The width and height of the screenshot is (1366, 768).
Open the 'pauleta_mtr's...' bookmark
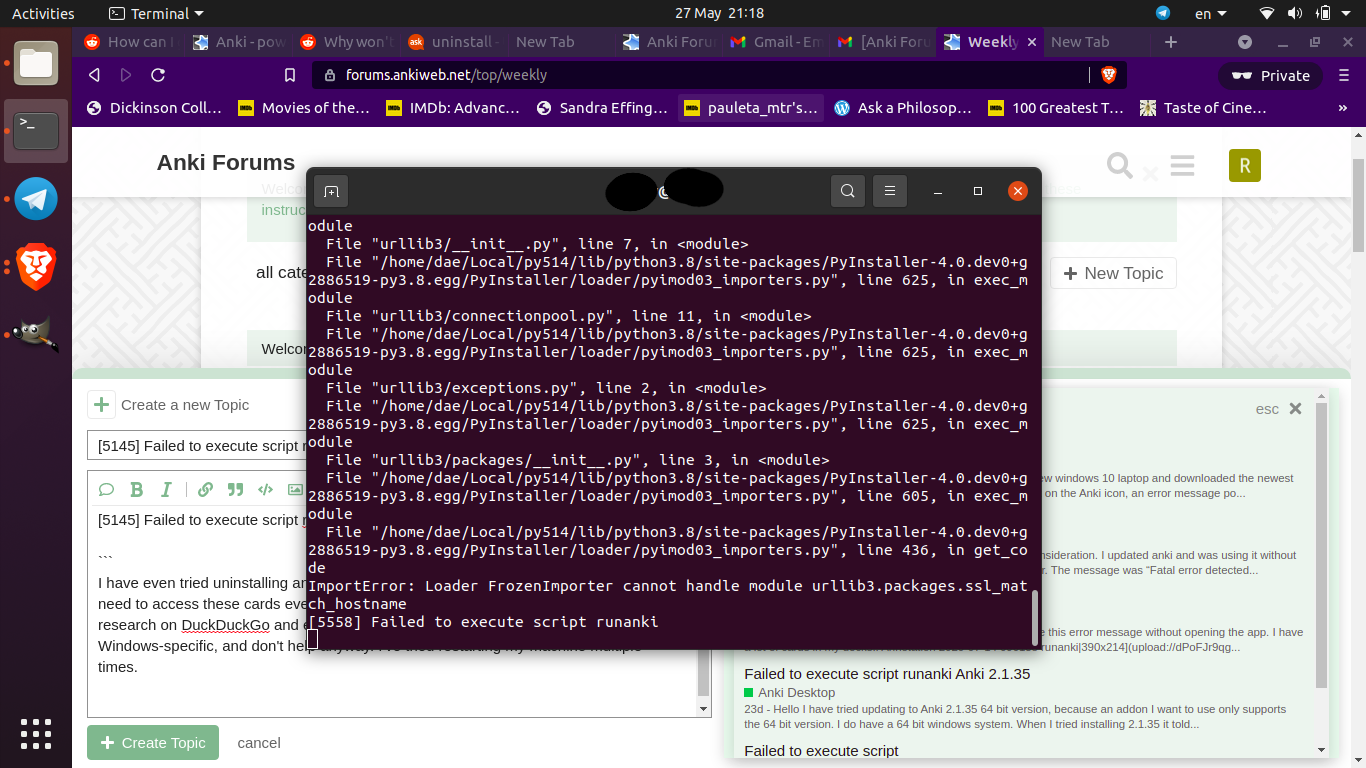751,108
